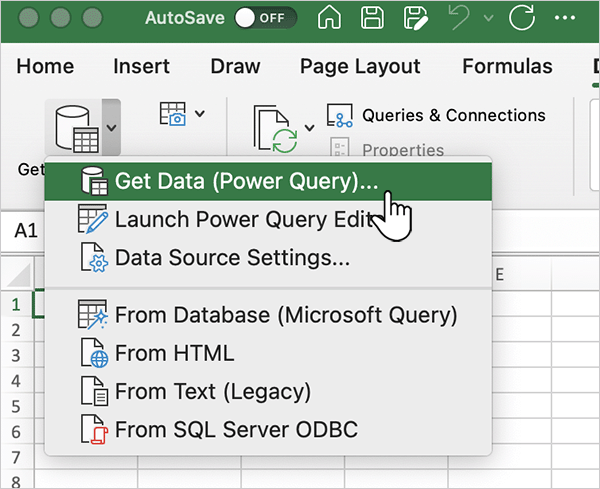This screenshot has width=600, height=489.
Task: Click the Home icon in title bar
Action: pos(331,18)
